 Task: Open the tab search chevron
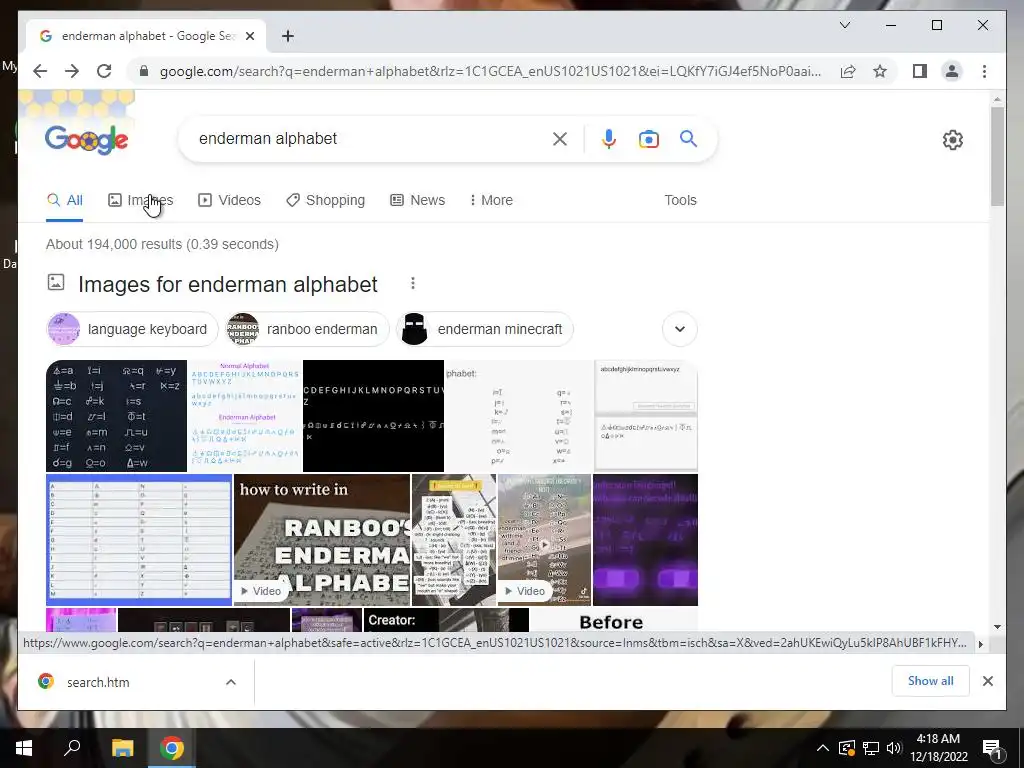pyautogui.click(x=844, y=25)
